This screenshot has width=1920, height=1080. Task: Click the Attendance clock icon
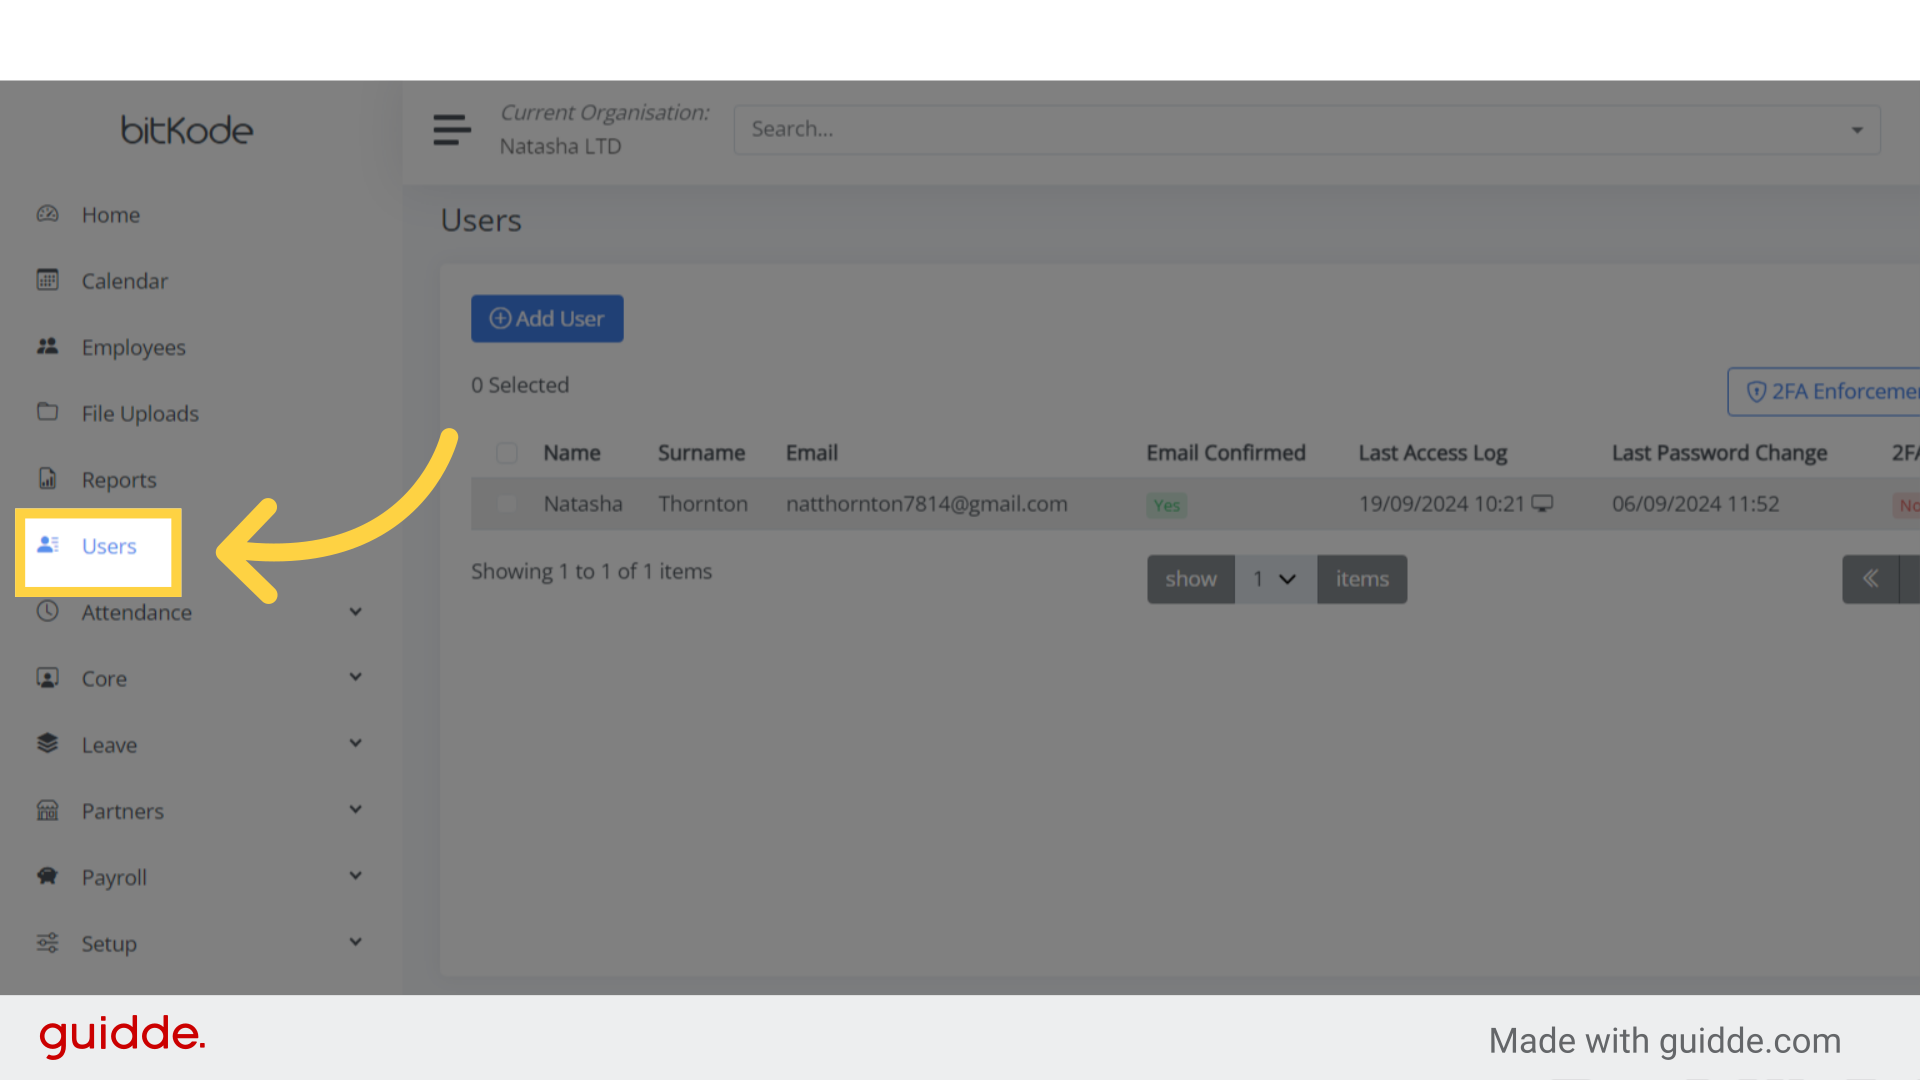[48, 611]
